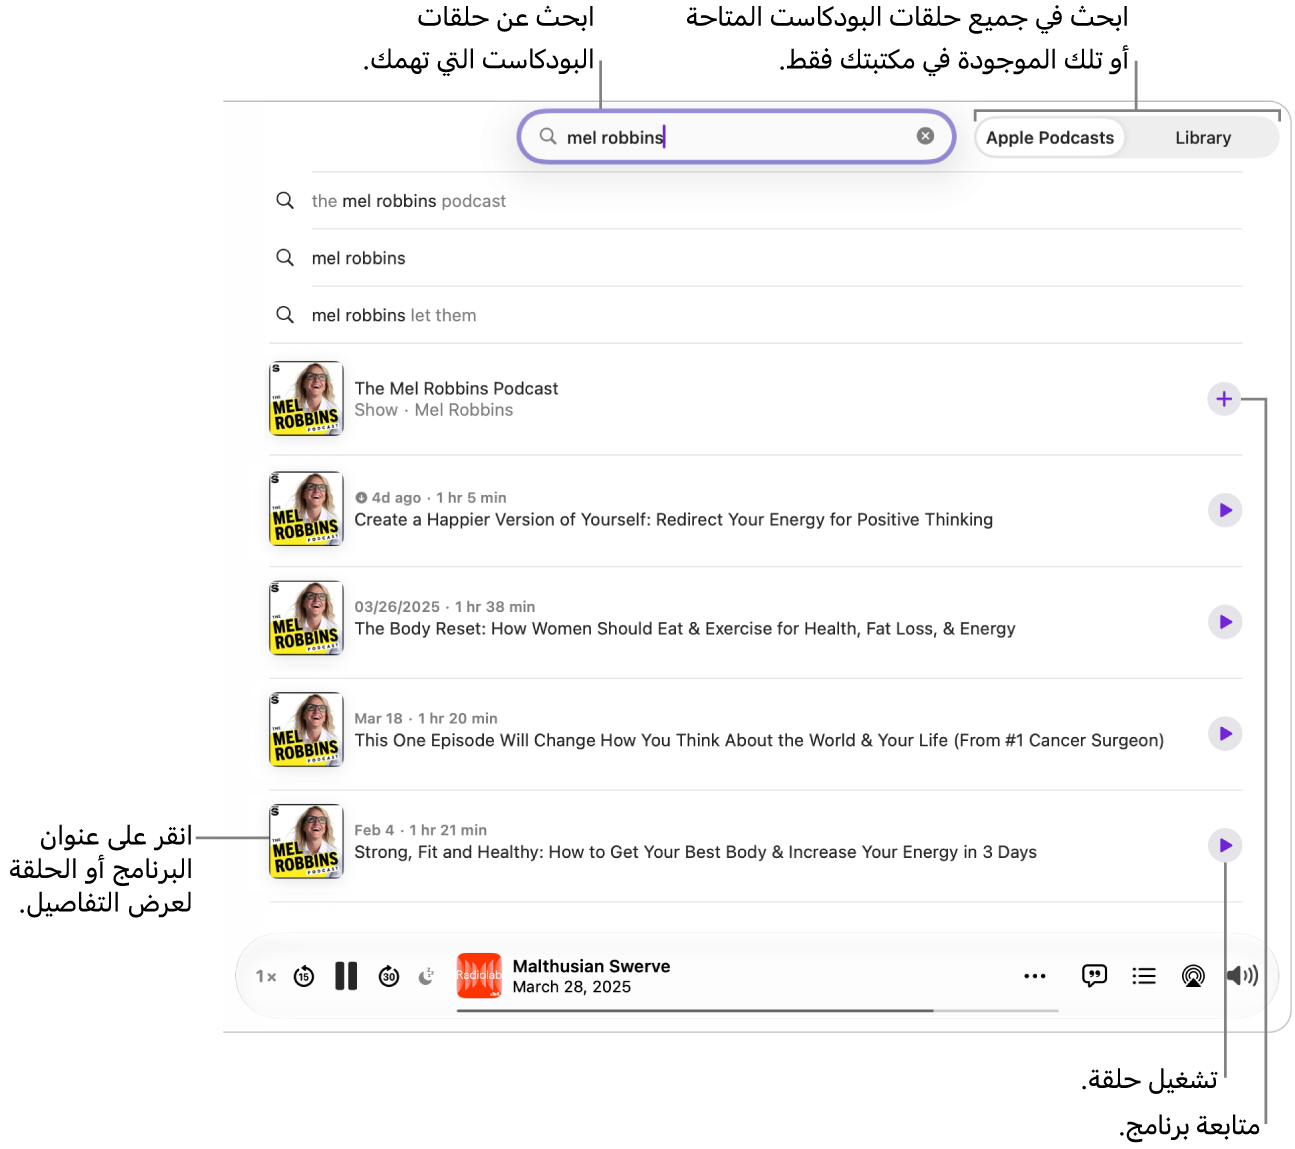The width and height of the screenshot is (1295, 1149).
Task: Open 'Create a Happier Version of Yourself' episode title
Action: point(673,520)
